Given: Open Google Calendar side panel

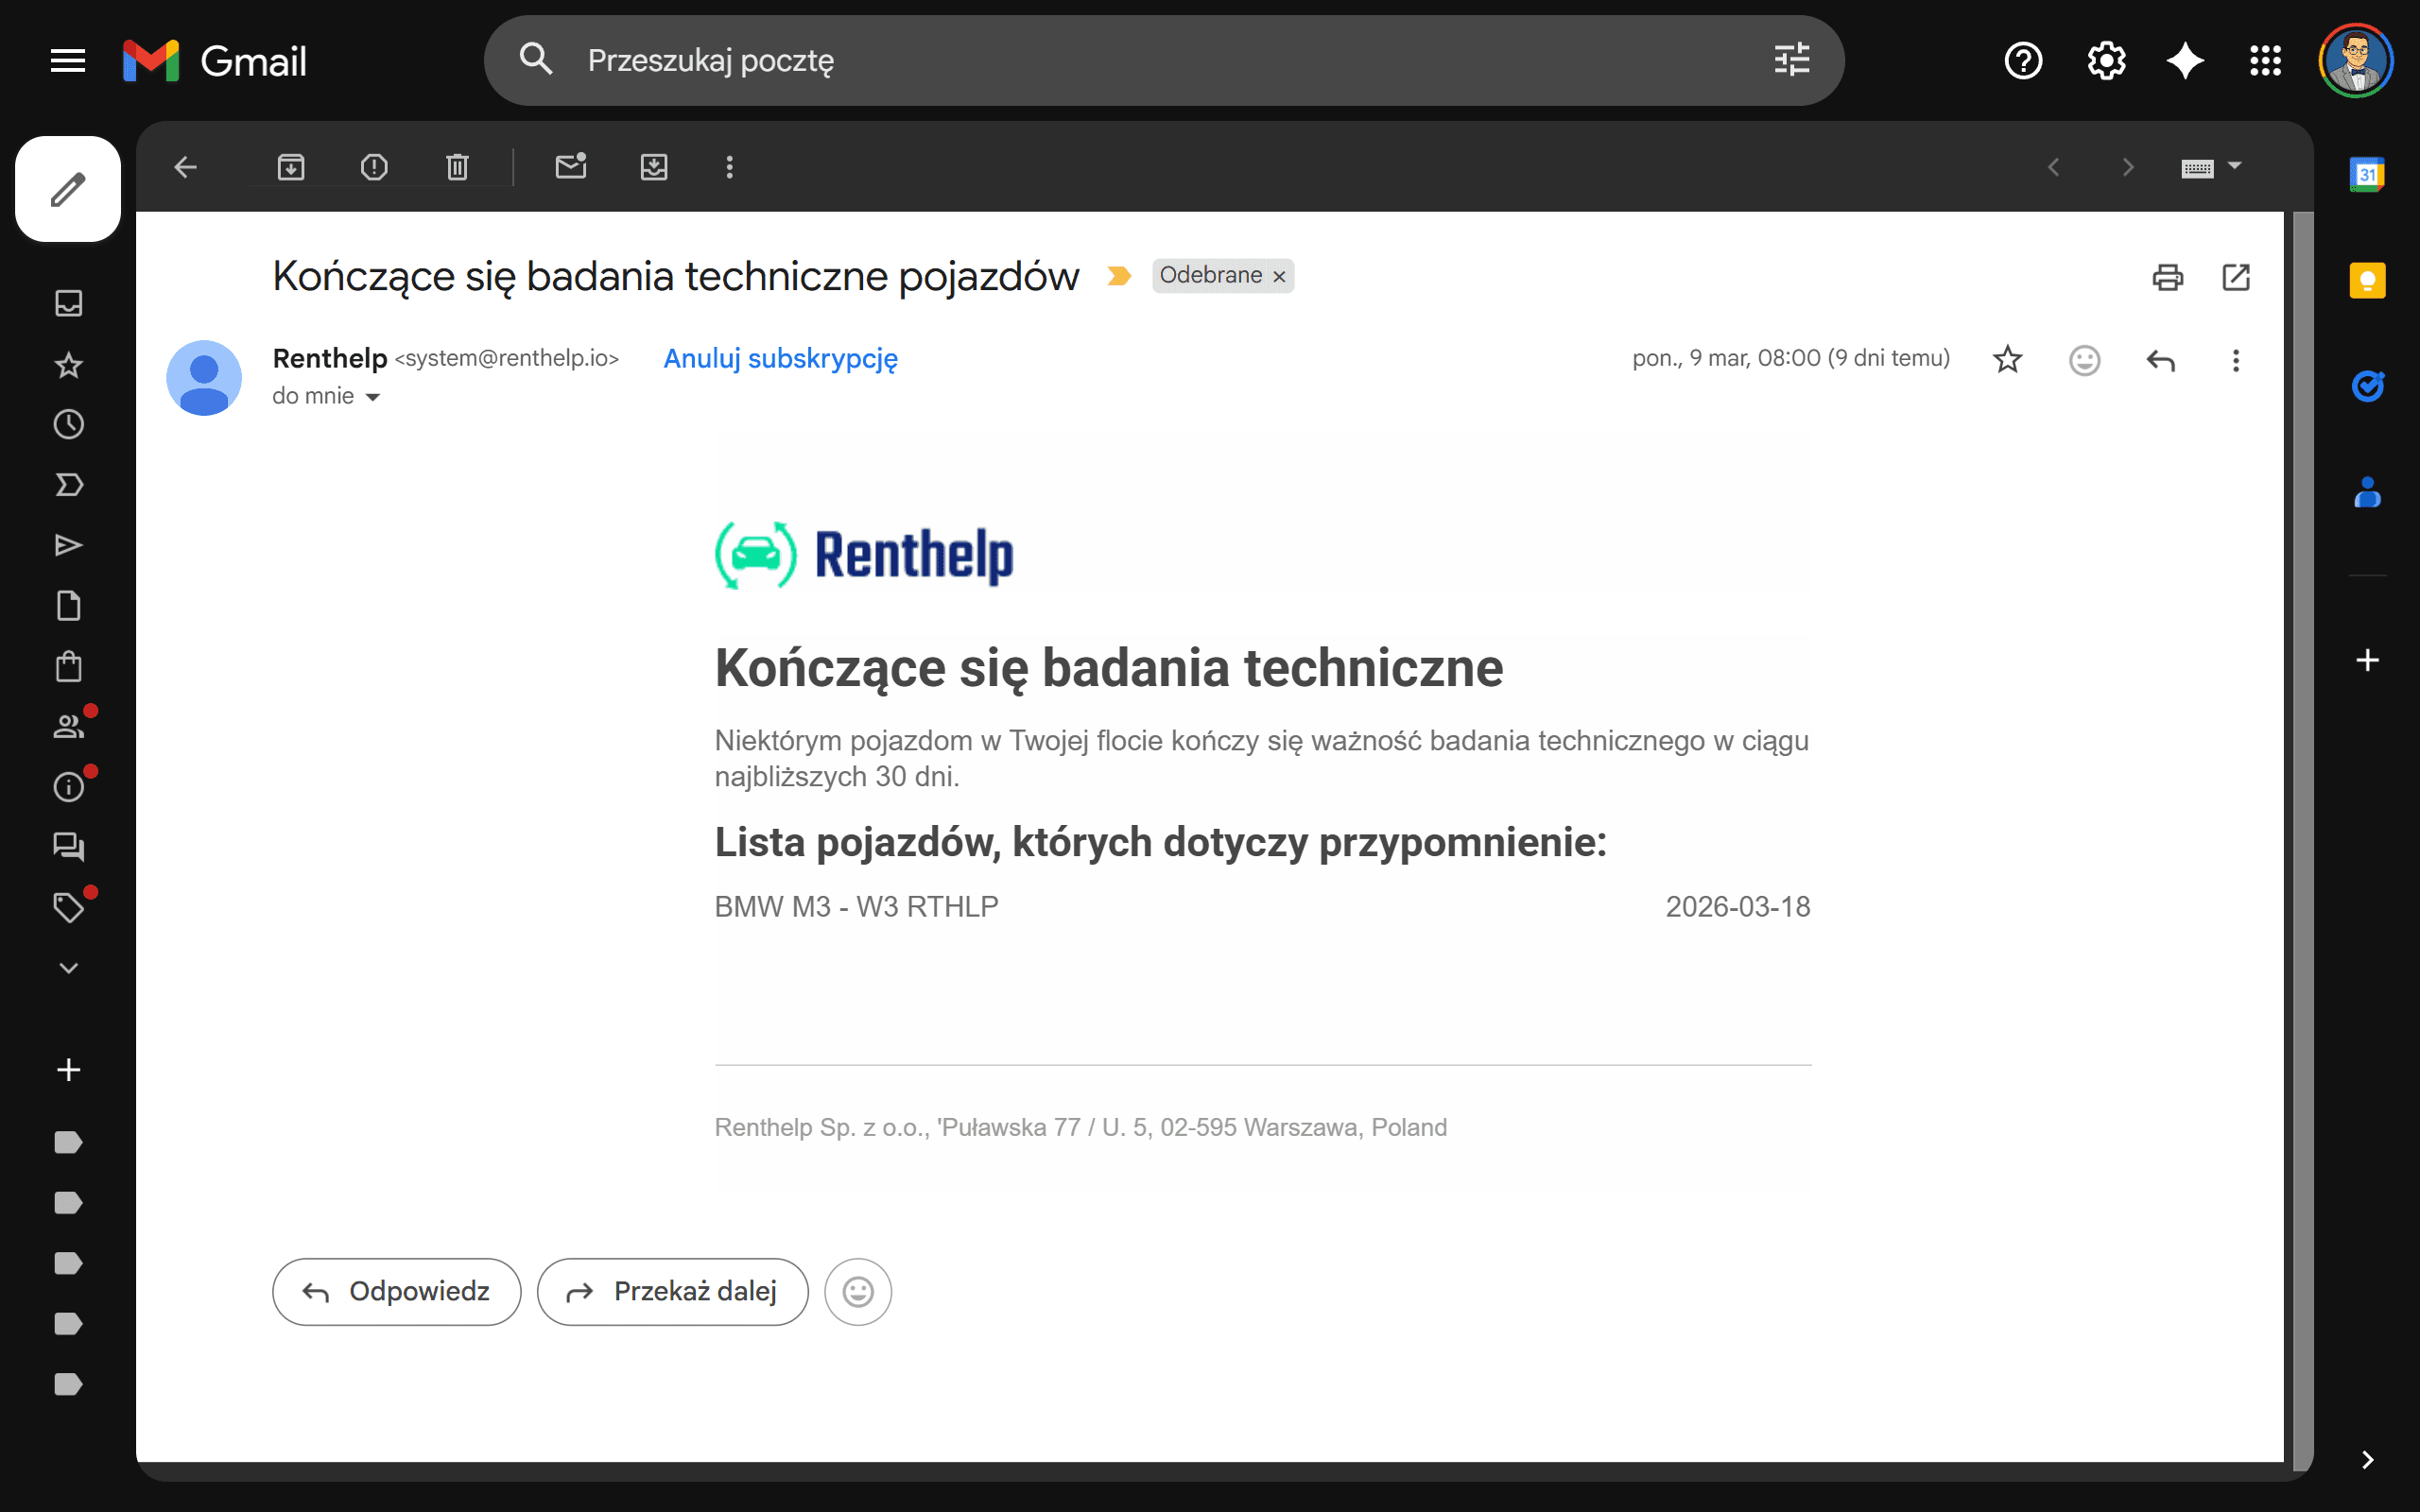Looking at the screenshot, I should pos(2367,174).
